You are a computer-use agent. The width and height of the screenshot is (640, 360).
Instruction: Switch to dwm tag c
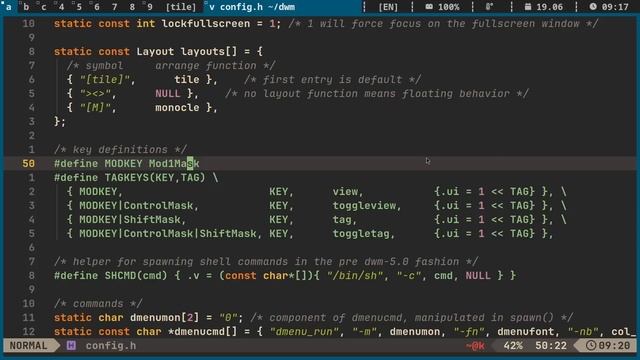click(44, 7)
